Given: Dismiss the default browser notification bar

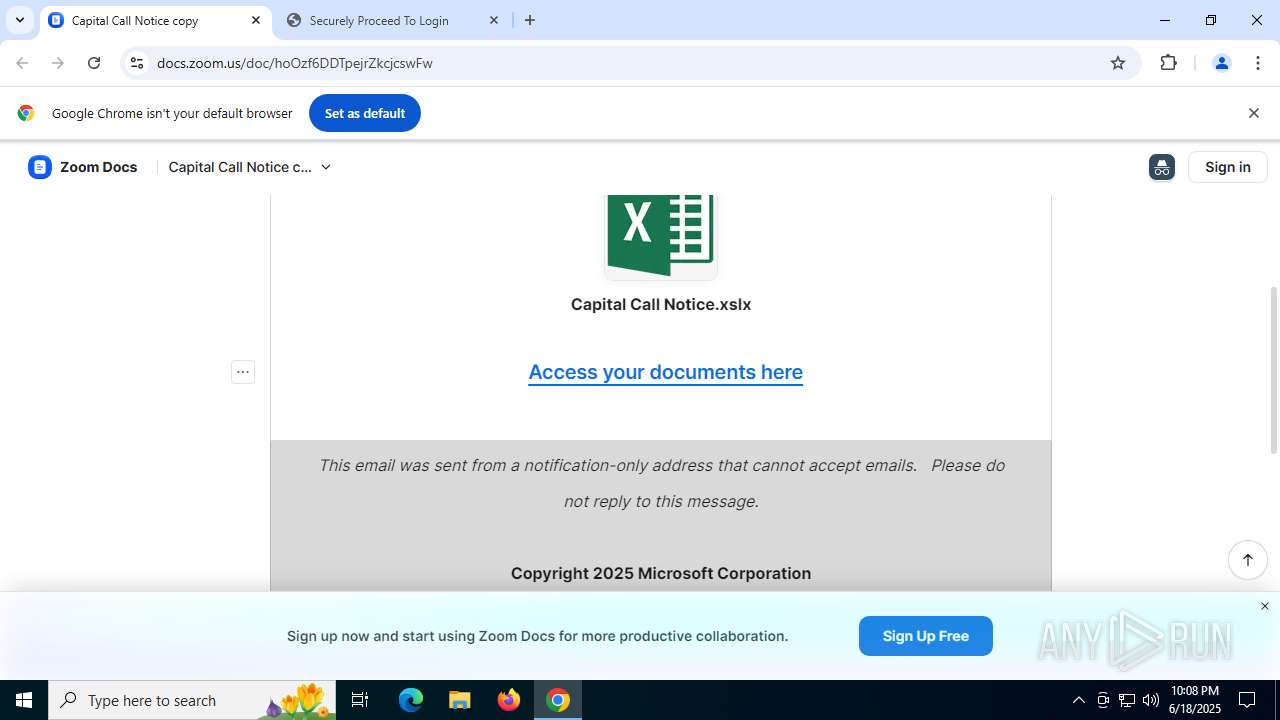Looking at the screenshot, I should [x=1253, y=113].
